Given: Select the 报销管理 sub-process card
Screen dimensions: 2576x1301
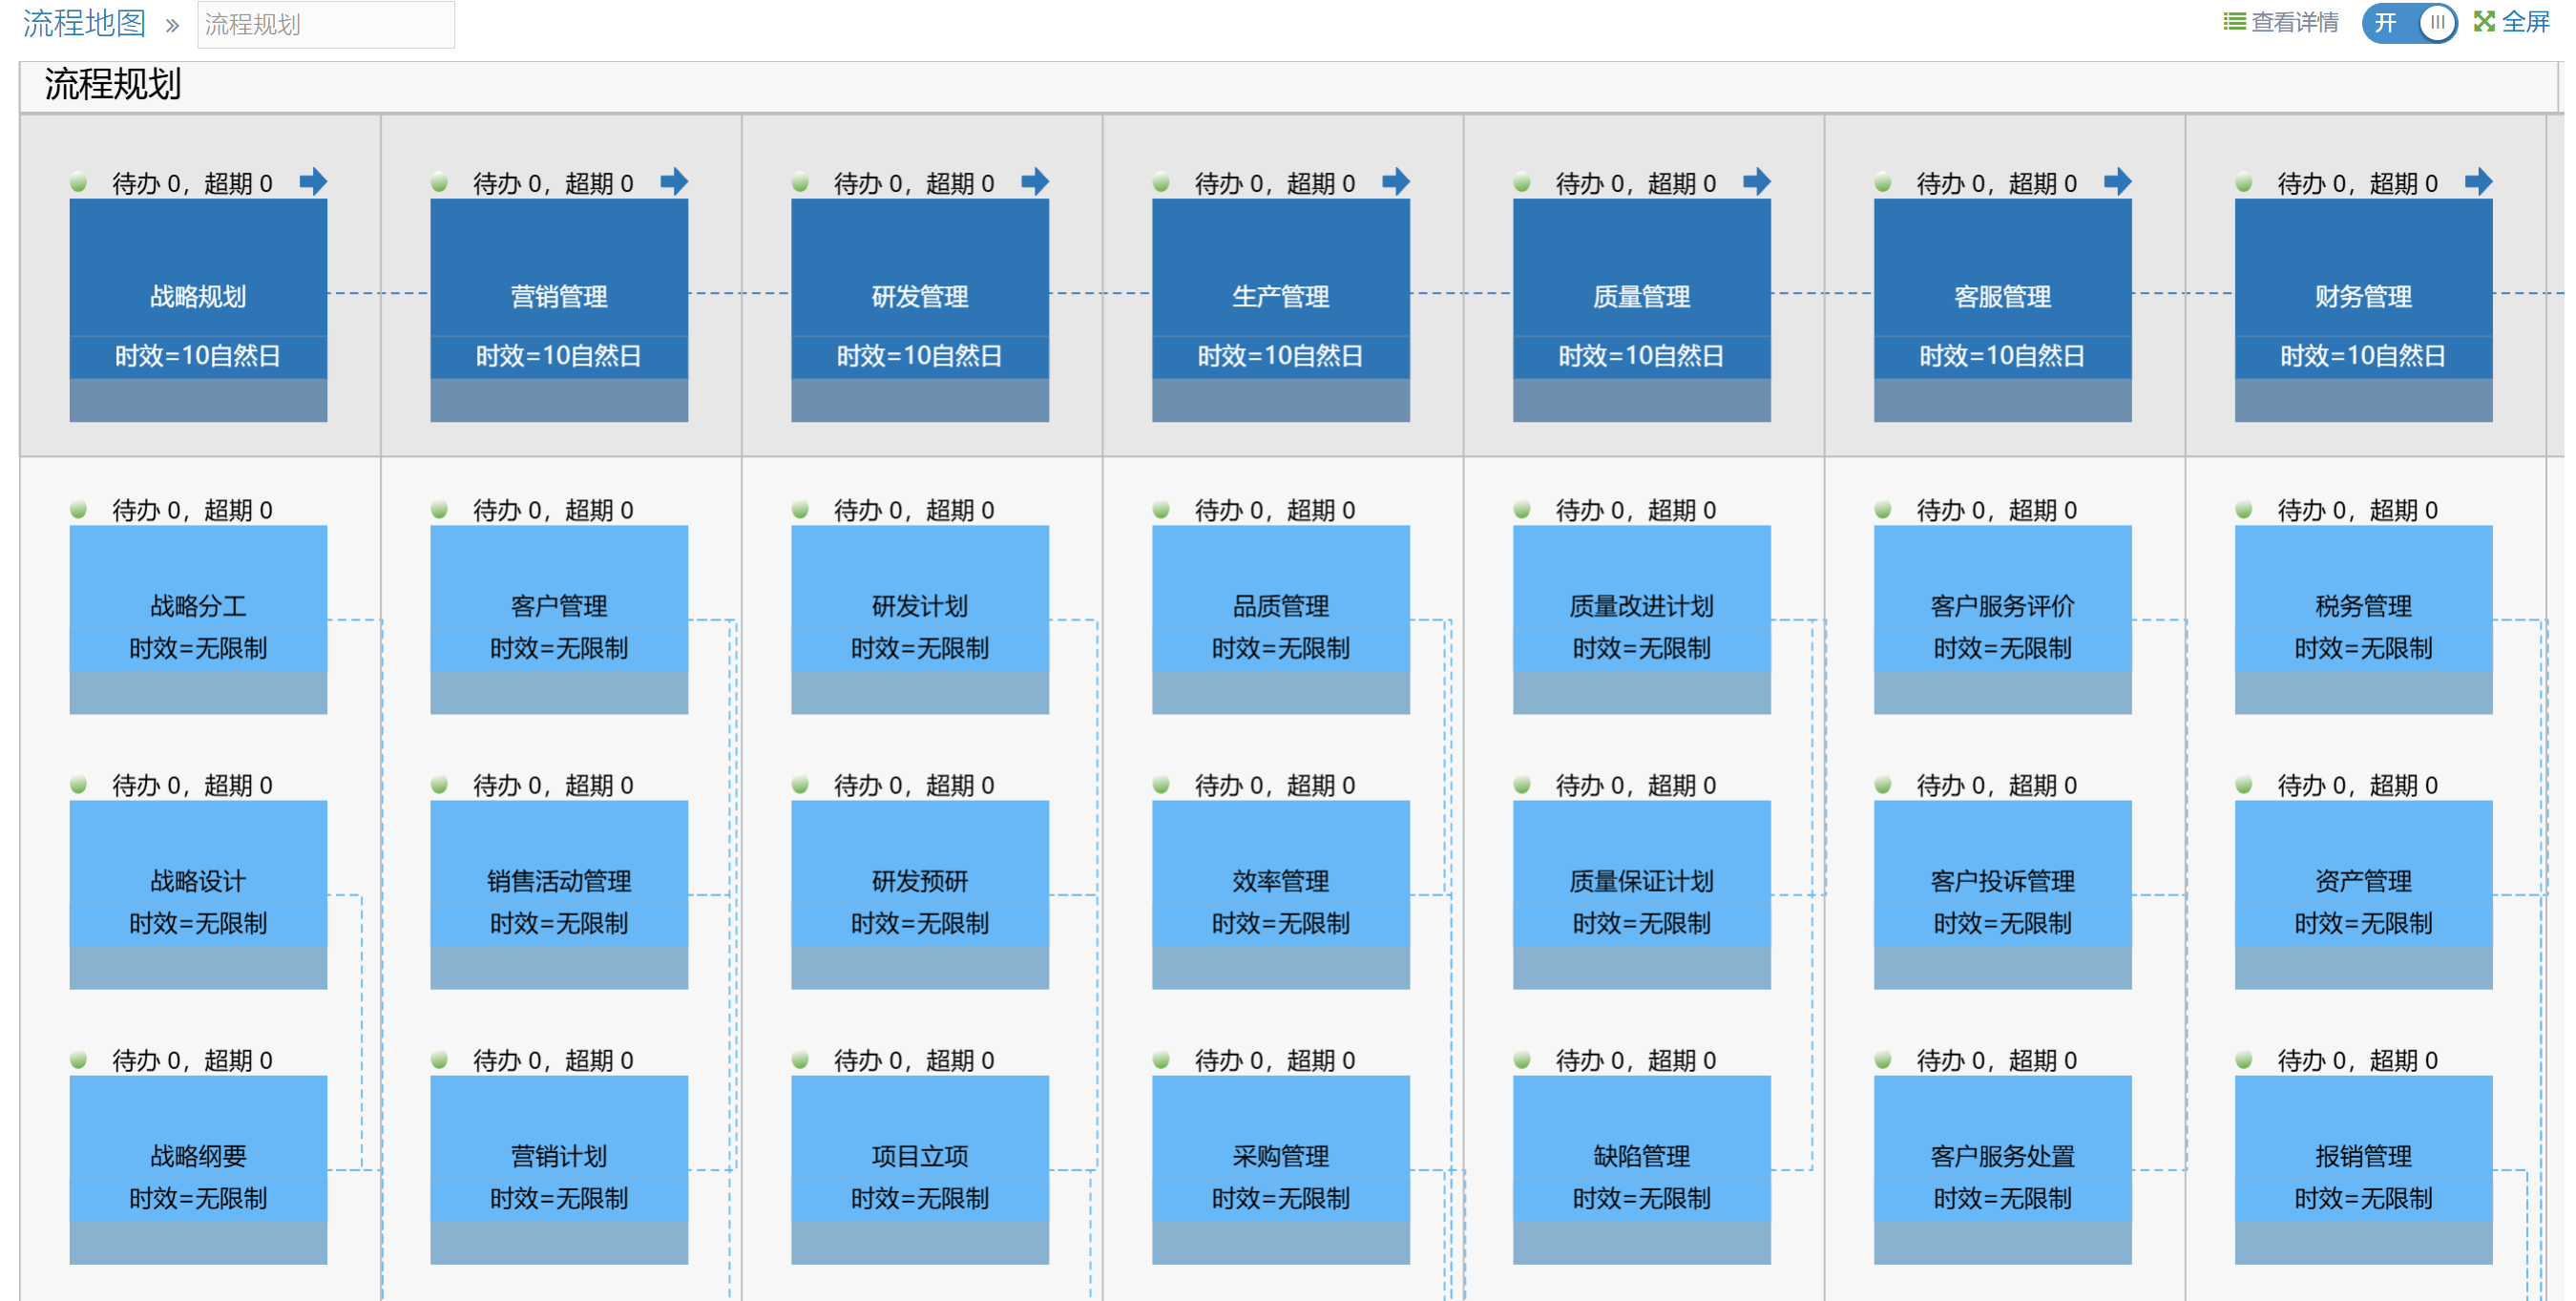Looking at the screenshot, I should click(x=2364, y=1170).
